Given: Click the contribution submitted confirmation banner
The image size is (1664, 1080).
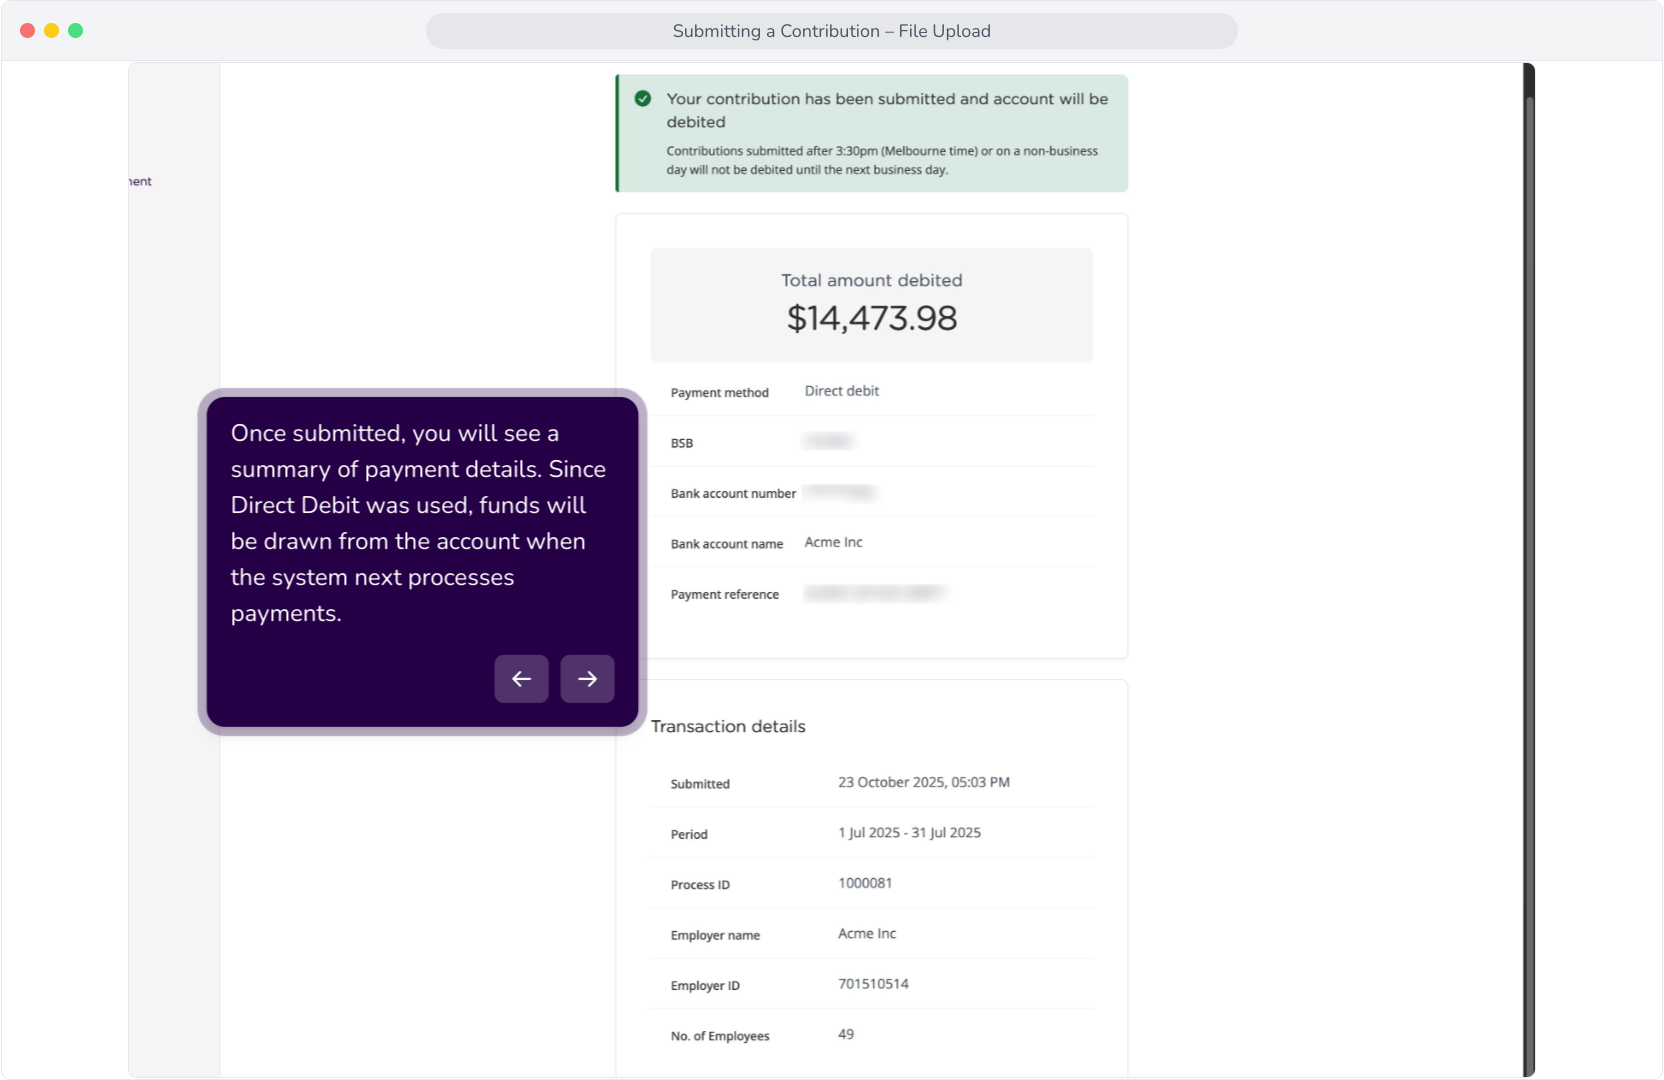Looking at the screenshot, I should pyautogui.click(x=872, y=133).
